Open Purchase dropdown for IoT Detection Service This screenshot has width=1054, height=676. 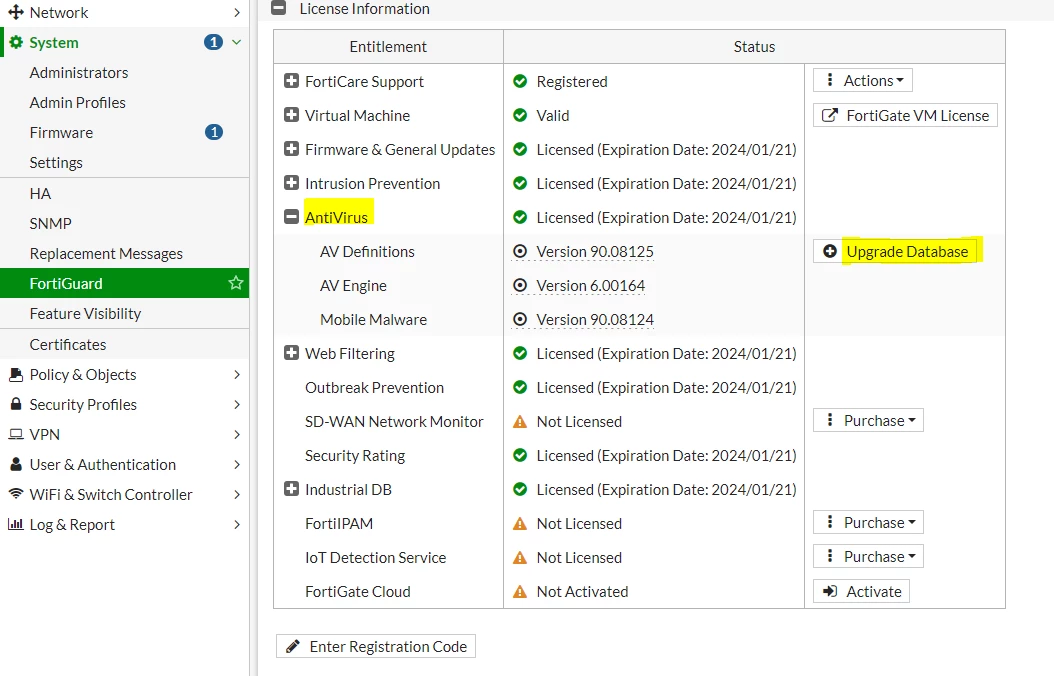pos(868,556)
